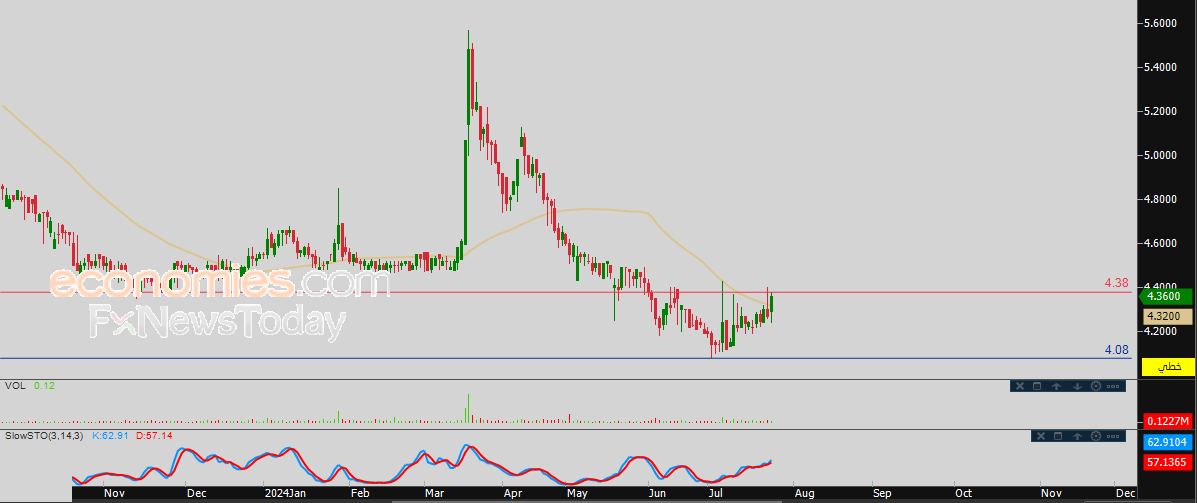
Task: Open SlowSTO panel more options dots
Action: click(x=1113, y=437)
